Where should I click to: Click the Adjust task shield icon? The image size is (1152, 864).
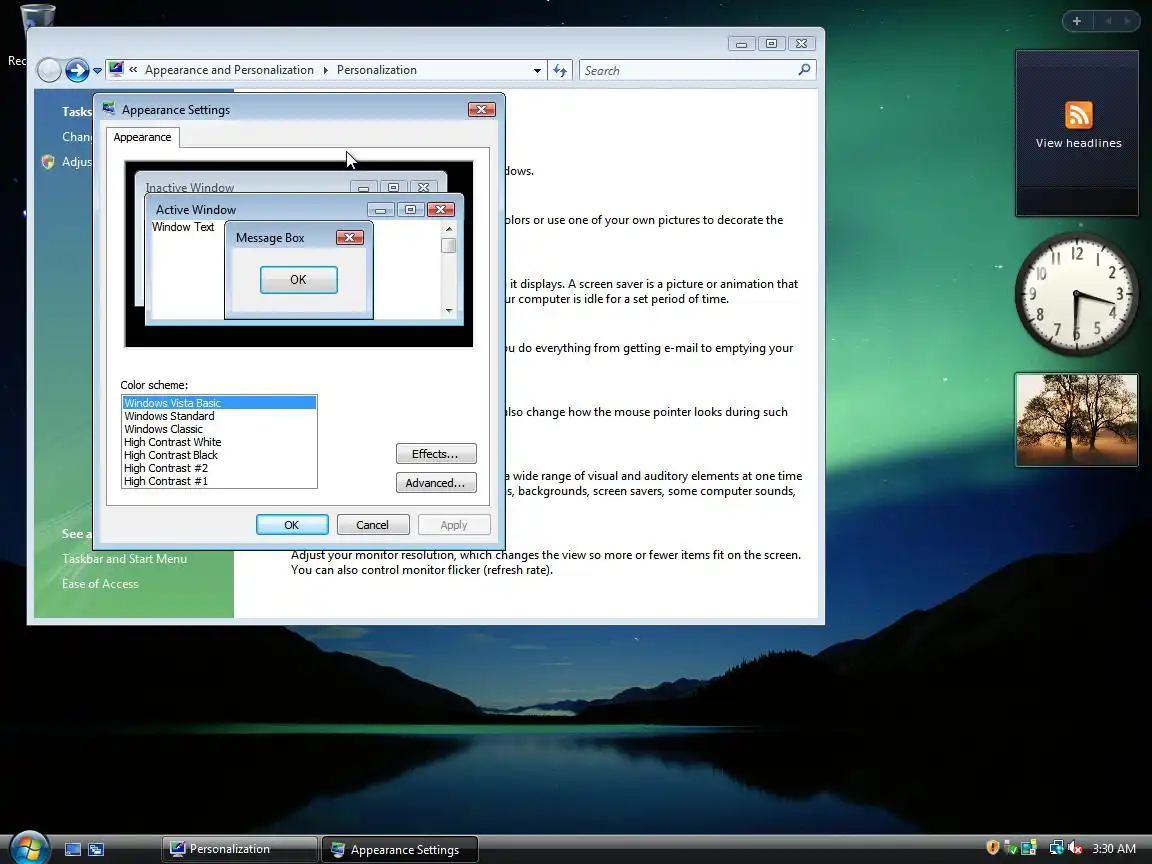tap(48, 162)
